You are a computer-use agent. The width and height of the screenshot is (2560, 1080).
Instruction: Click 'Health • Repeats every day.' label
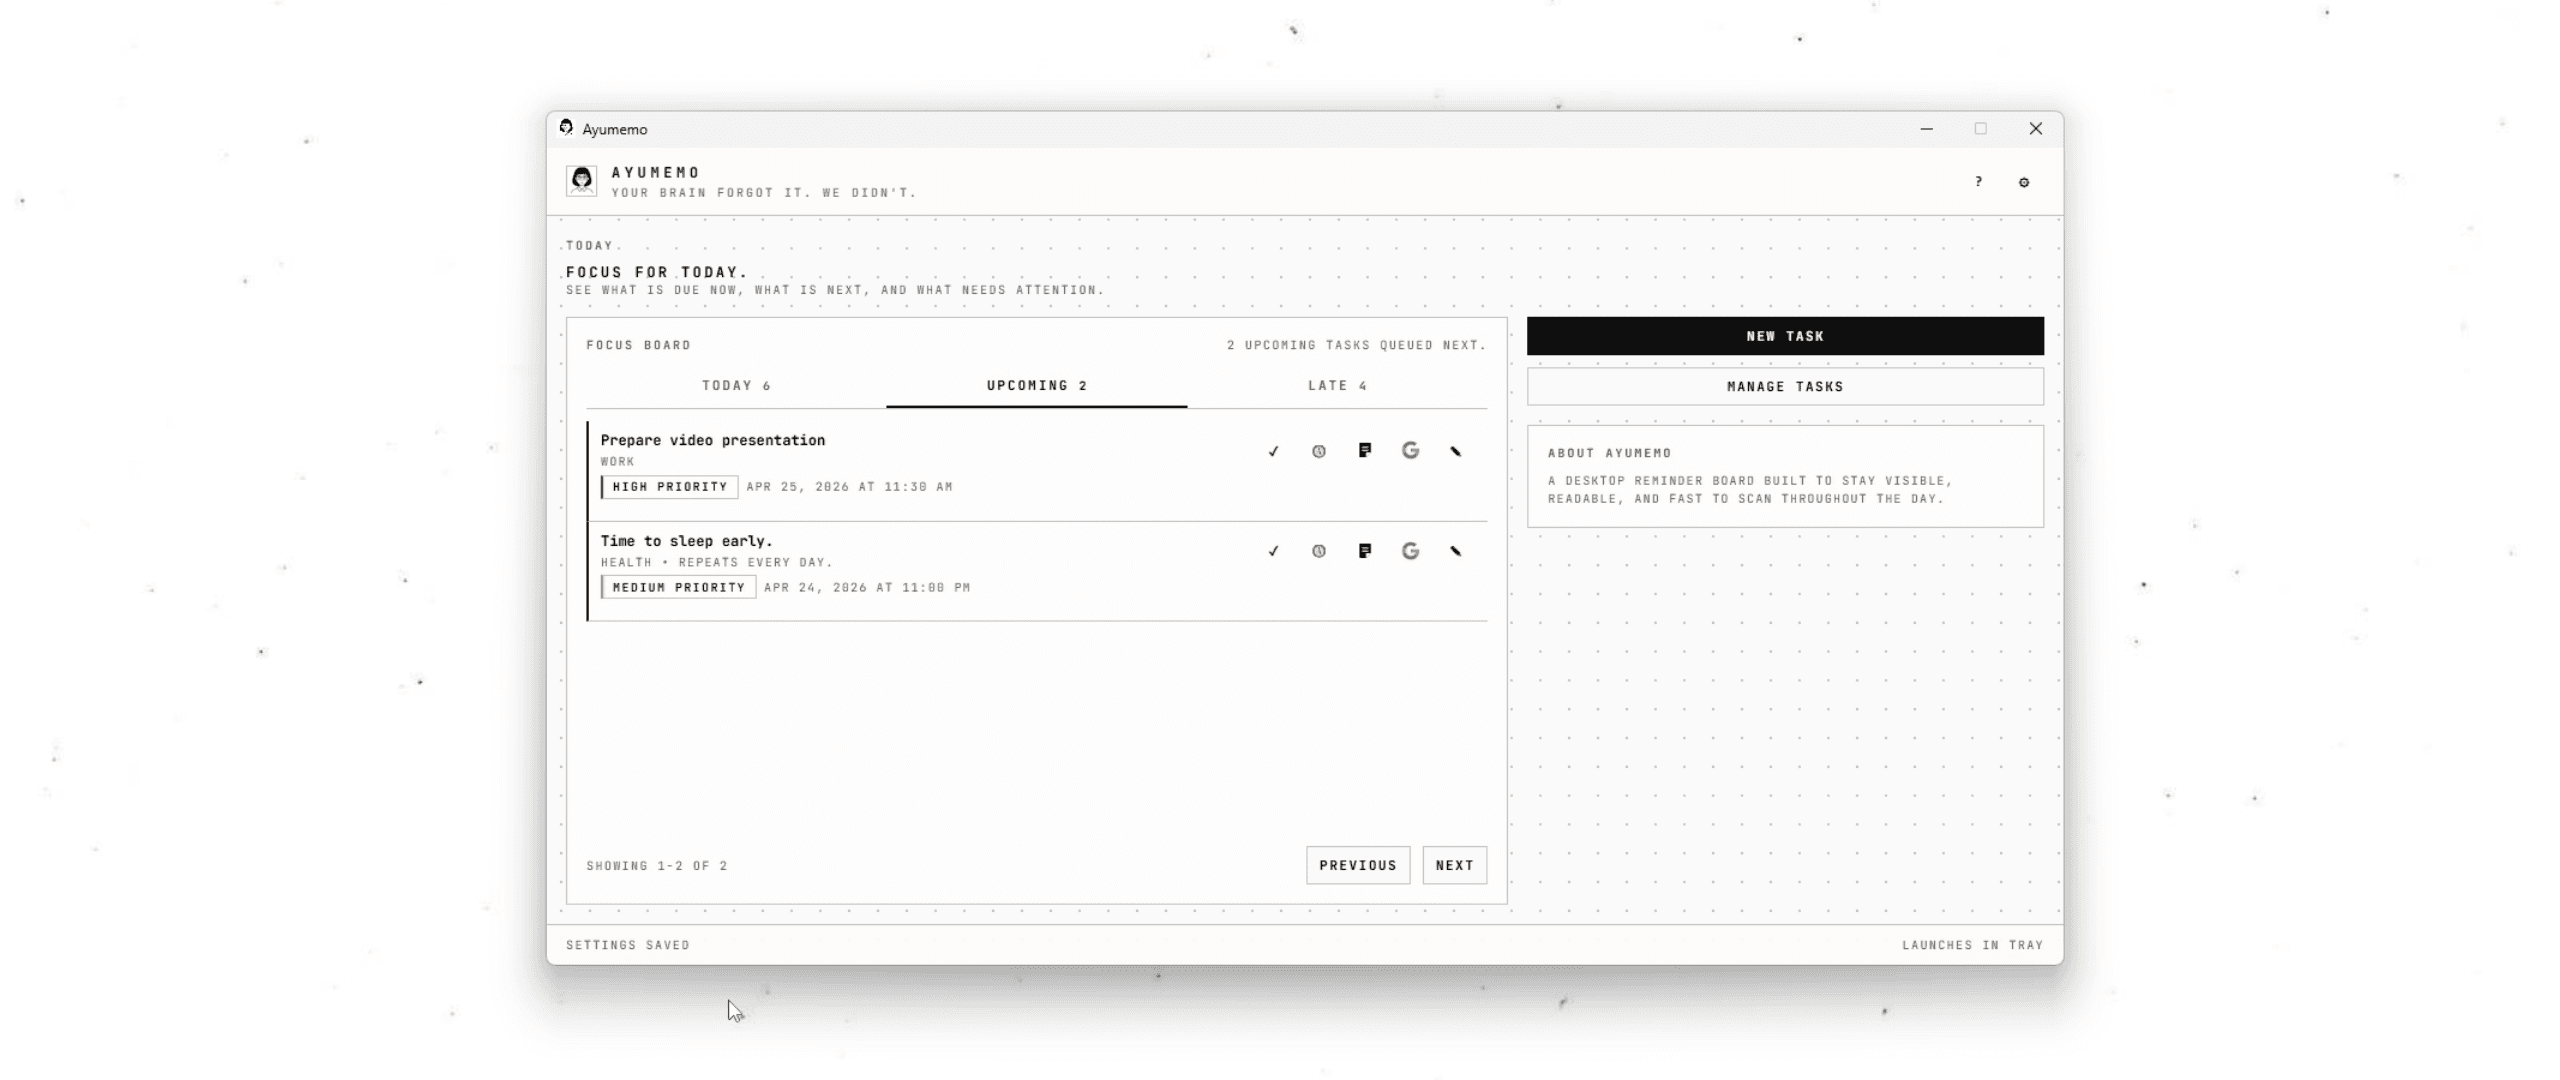pyautogui.click(x=716, y=562)
